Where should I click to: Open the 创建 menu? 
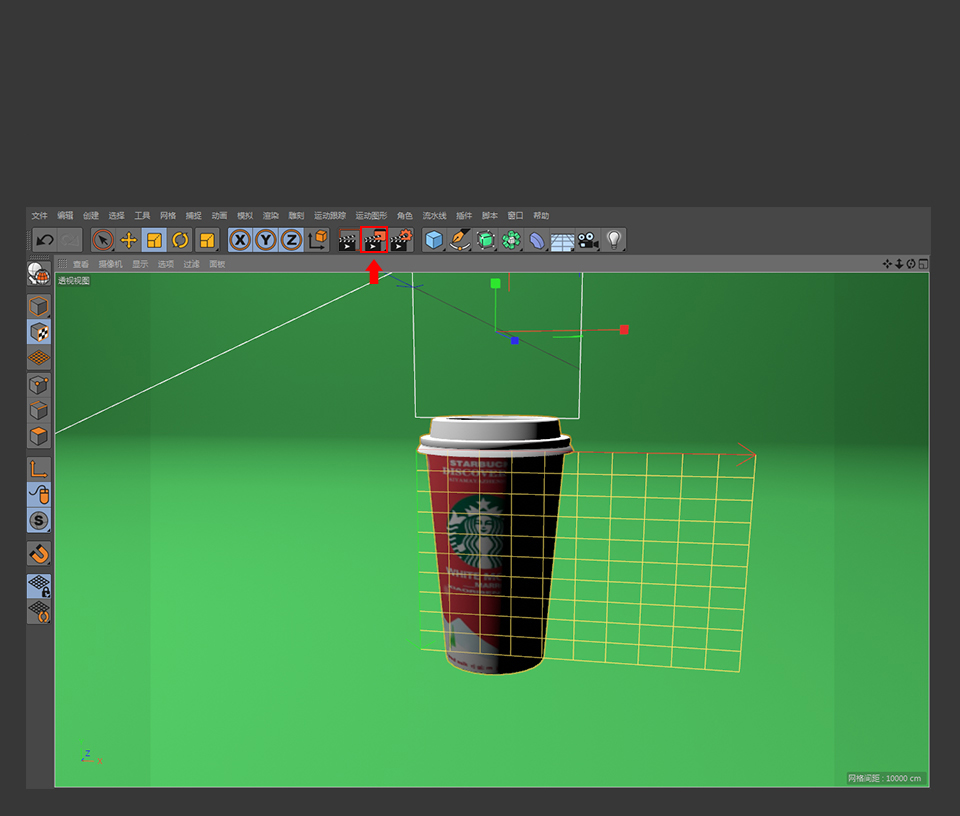(x=91, y=215)
